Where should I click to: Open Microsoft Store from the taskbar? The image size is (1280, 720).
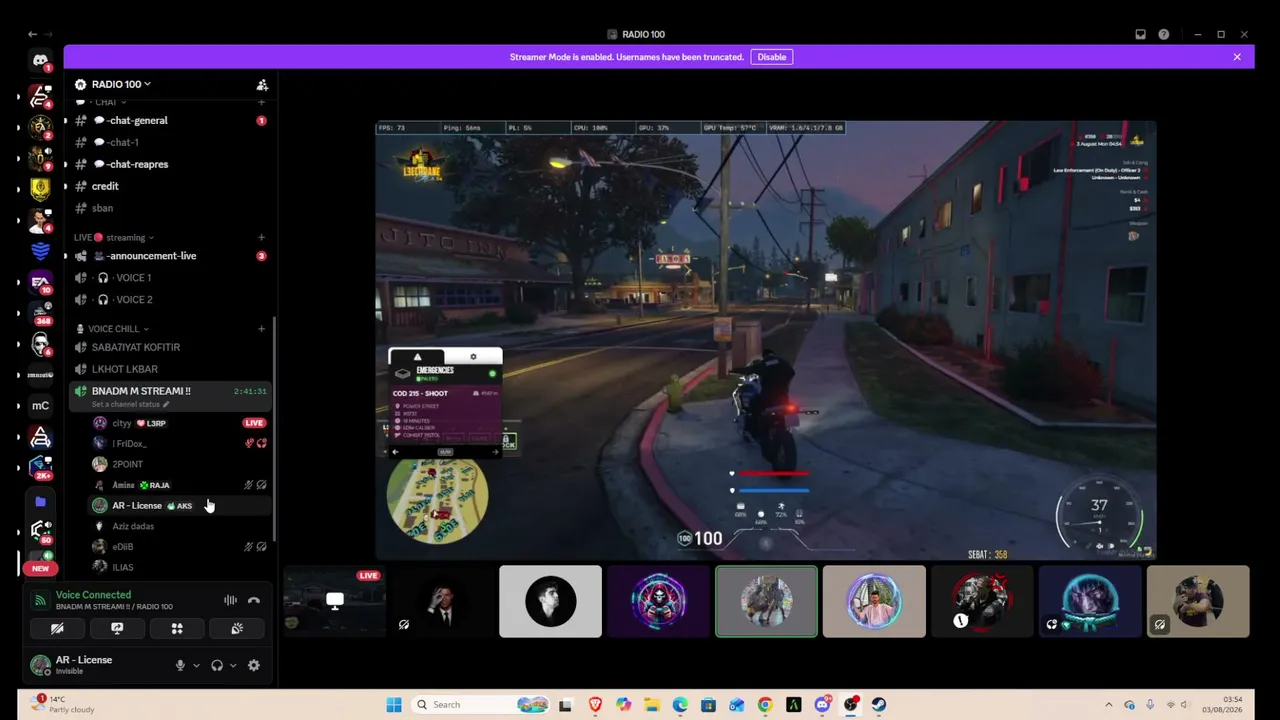click(708, 704)
